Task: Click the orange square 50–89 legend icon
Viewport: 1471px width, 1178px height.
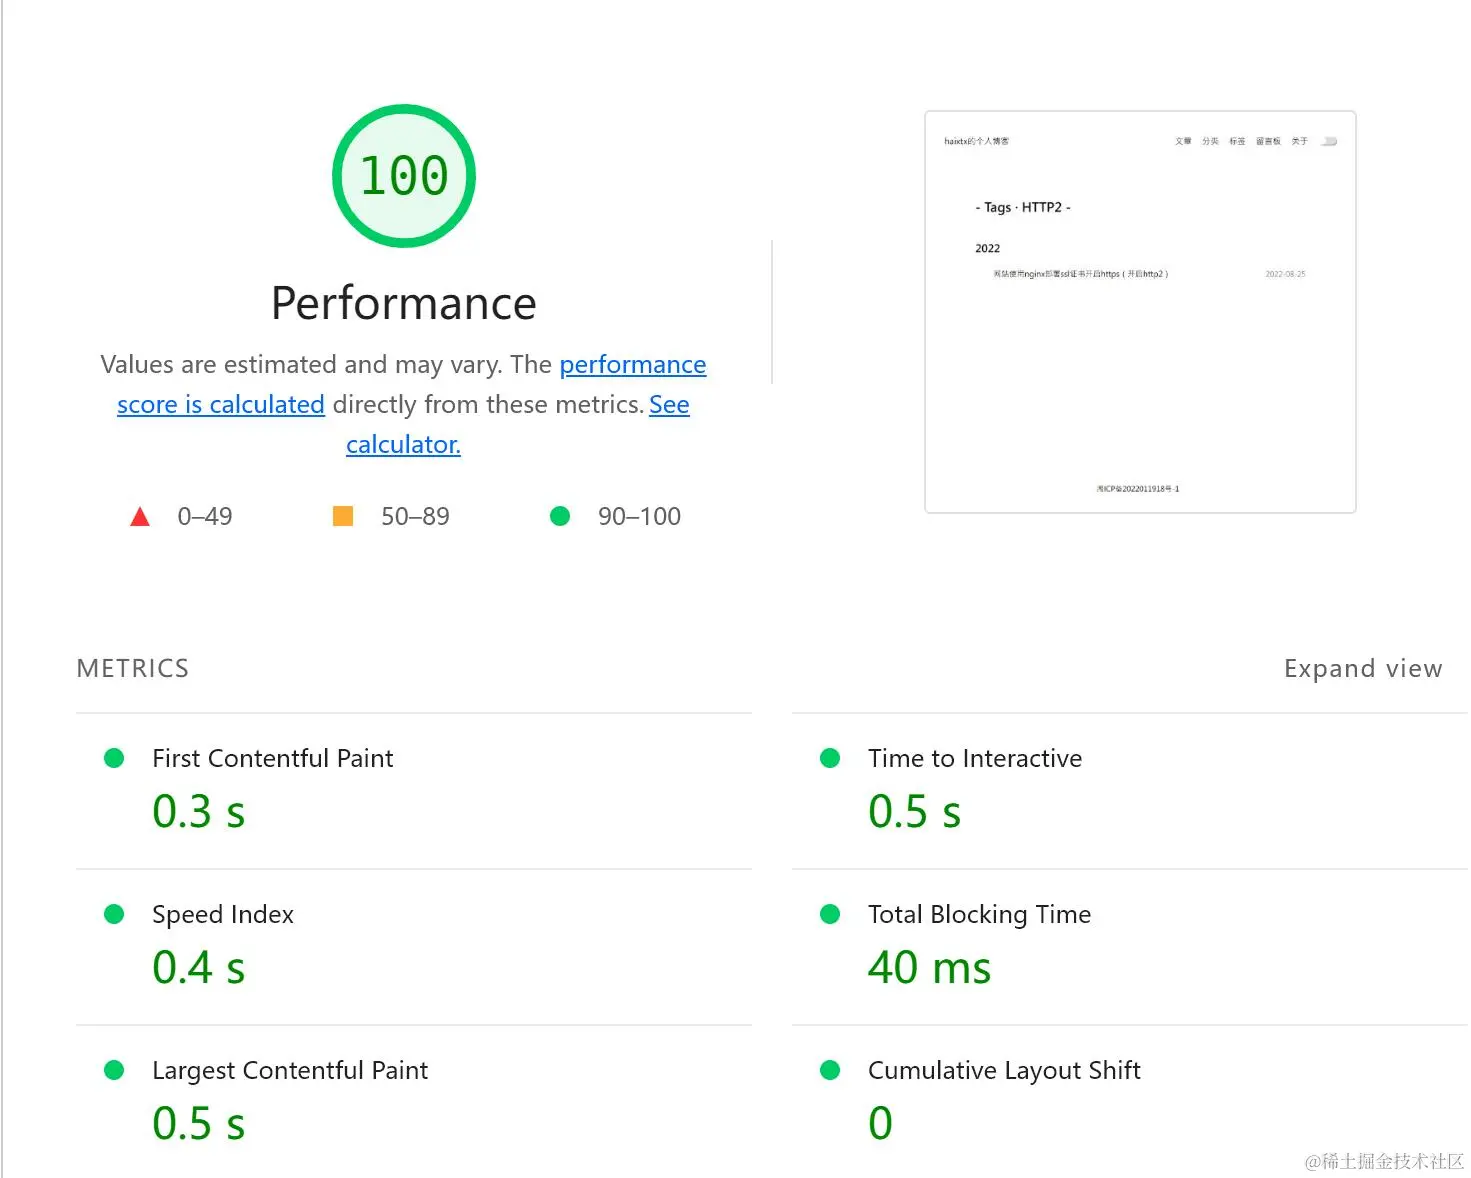Action: (343, 516)
